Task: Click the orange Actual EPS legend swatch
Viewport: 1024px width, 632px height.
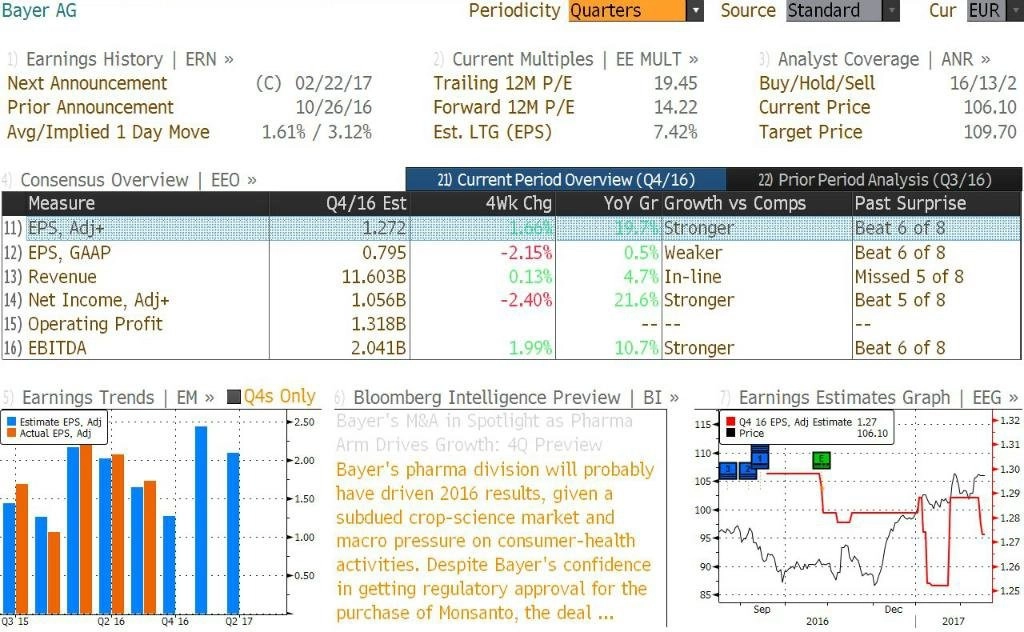Action: (x=11, y=434)
